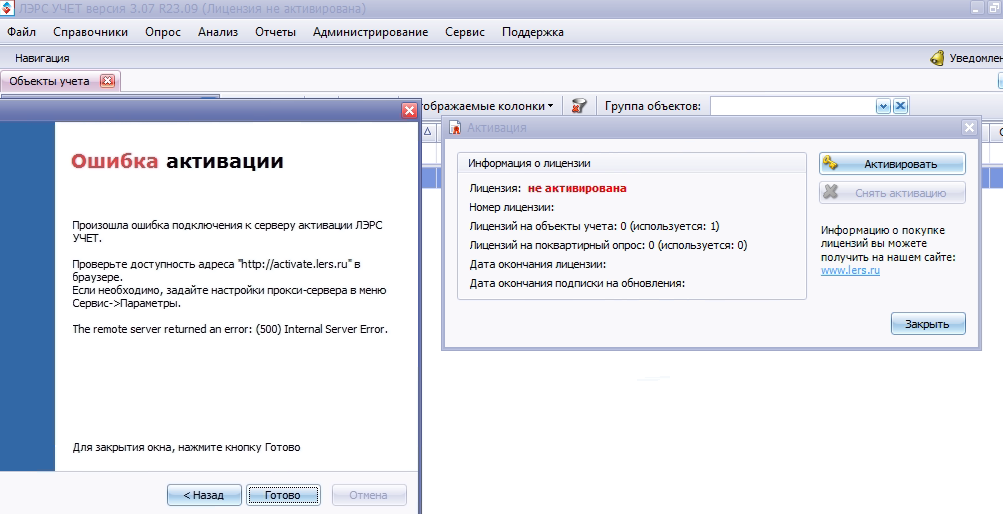Click the 'Ошибка активации' heading
This screenshot has width=1003, height=514.
click(x=177, y=161)
